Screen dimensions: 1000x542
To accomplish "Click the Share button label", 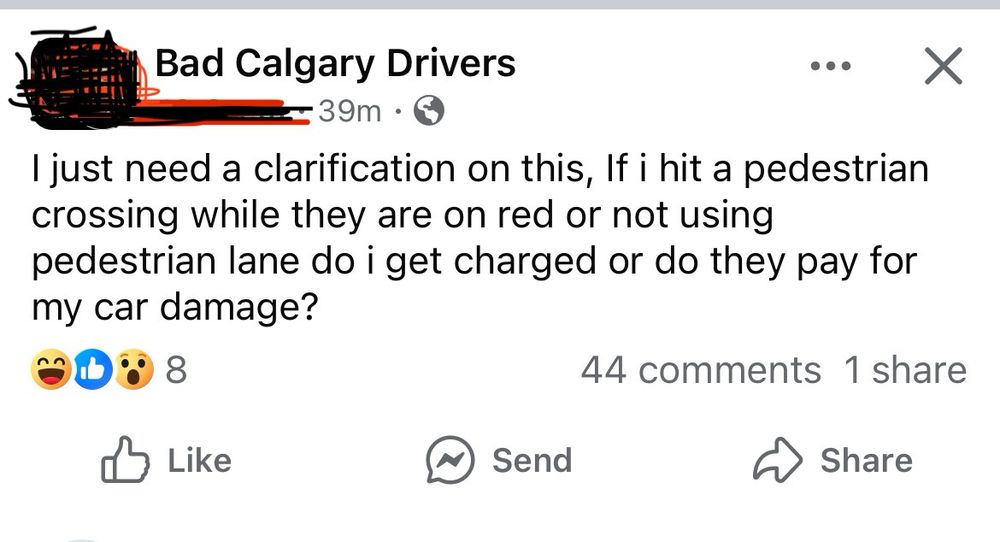I will pos(866,460).
